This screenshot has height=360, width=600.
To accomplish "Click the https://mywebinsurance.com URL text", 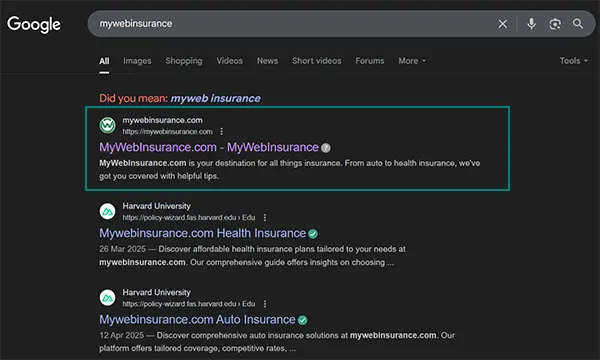I will pos(168,132).
